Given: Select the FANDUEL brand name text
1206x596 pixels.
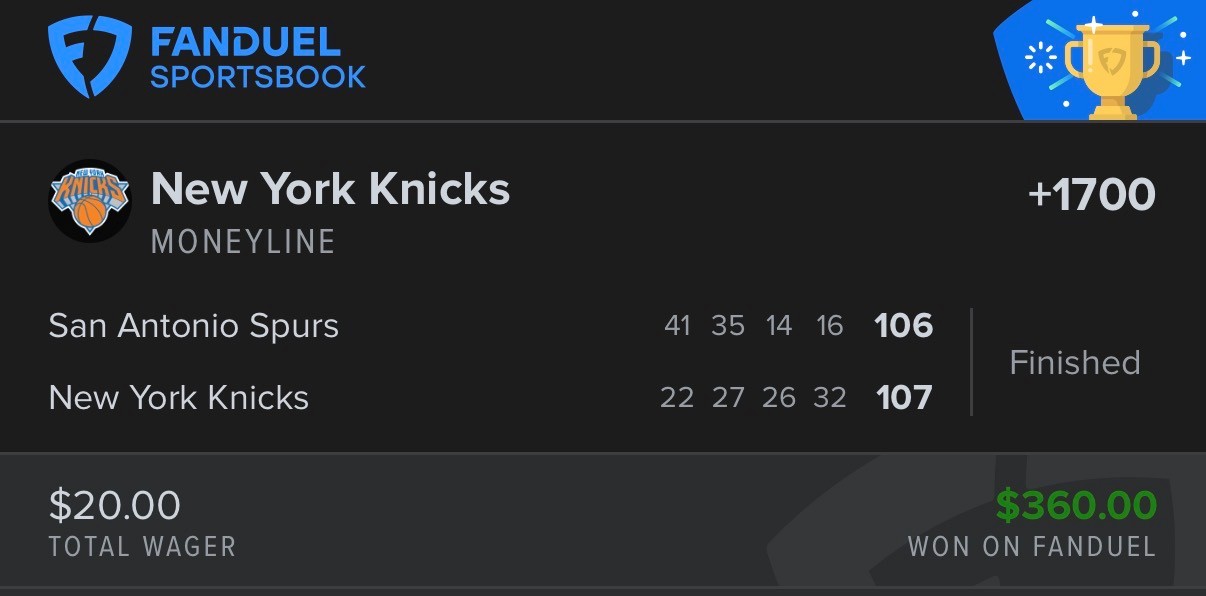Looking at the screenshot, I should click(246, 42).
